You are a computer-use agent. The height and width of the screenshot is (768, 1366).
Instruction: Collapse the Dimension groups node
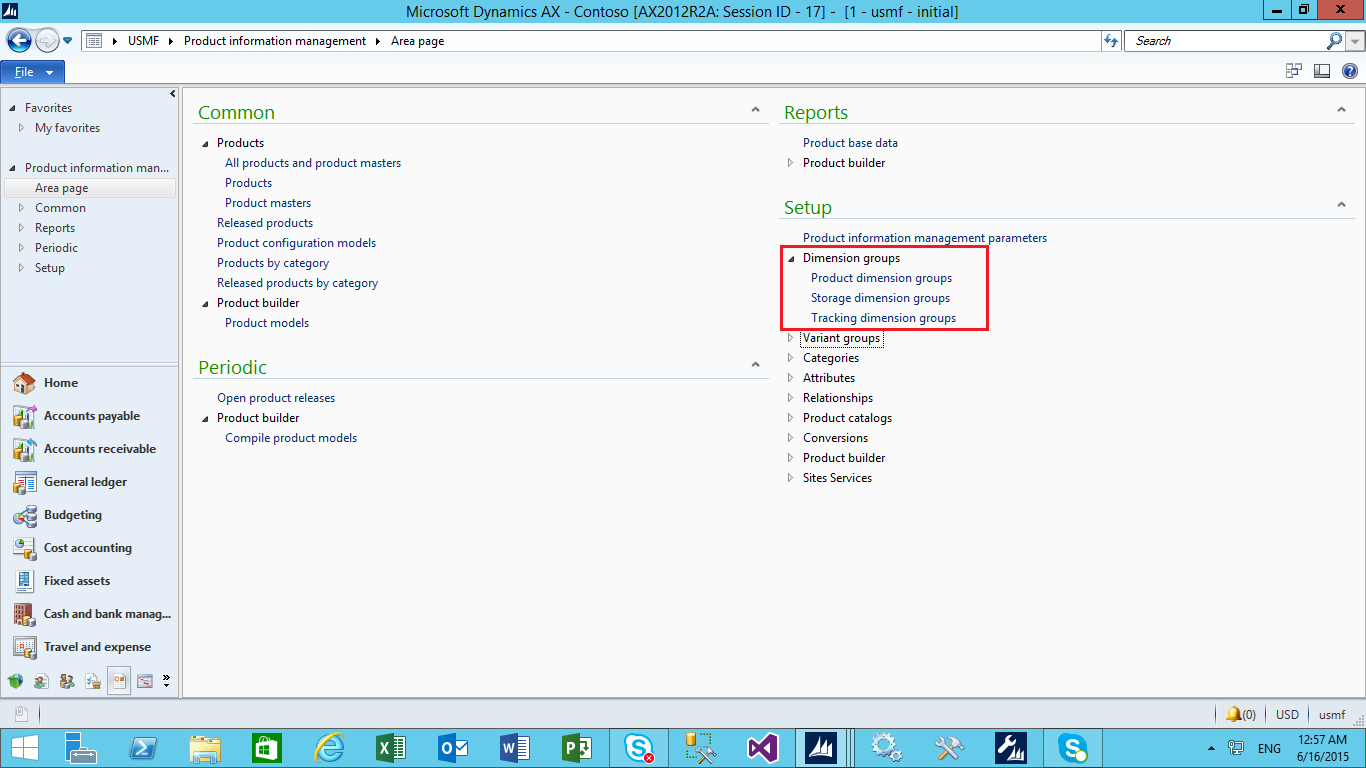pyautogui.click(x=790, y=258)
